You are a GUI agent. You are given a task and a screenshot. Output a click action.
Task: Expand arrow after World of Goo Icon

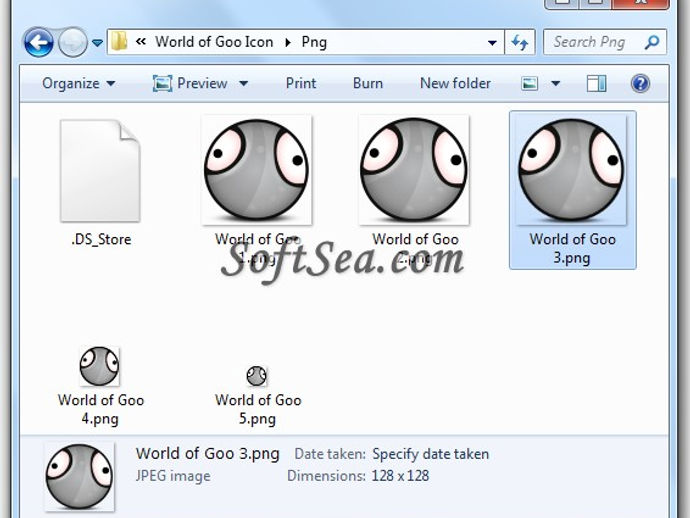288,42
